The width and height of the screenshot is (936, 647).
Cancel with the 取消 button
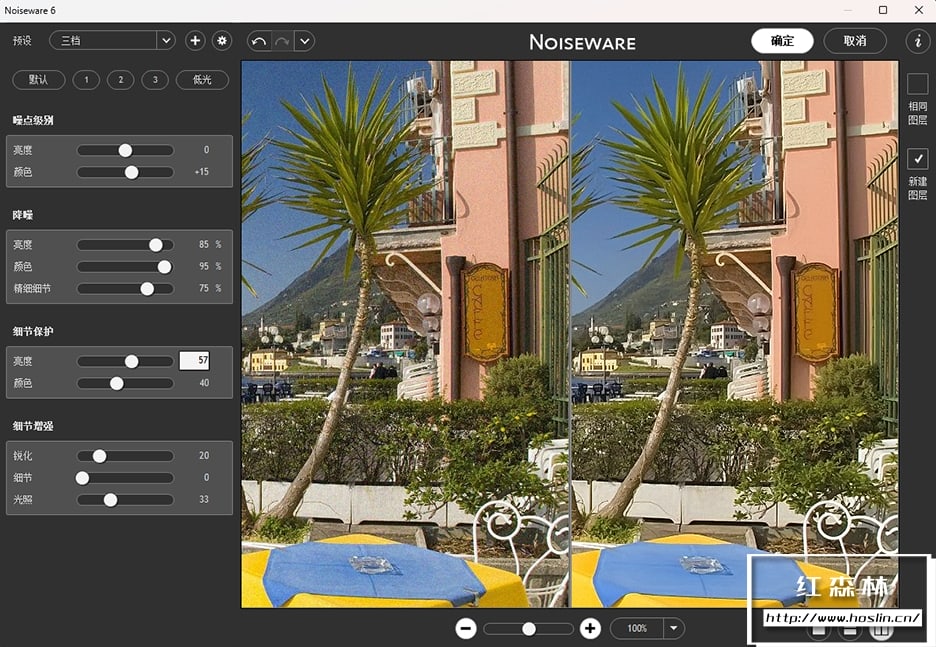pos(855,41)
